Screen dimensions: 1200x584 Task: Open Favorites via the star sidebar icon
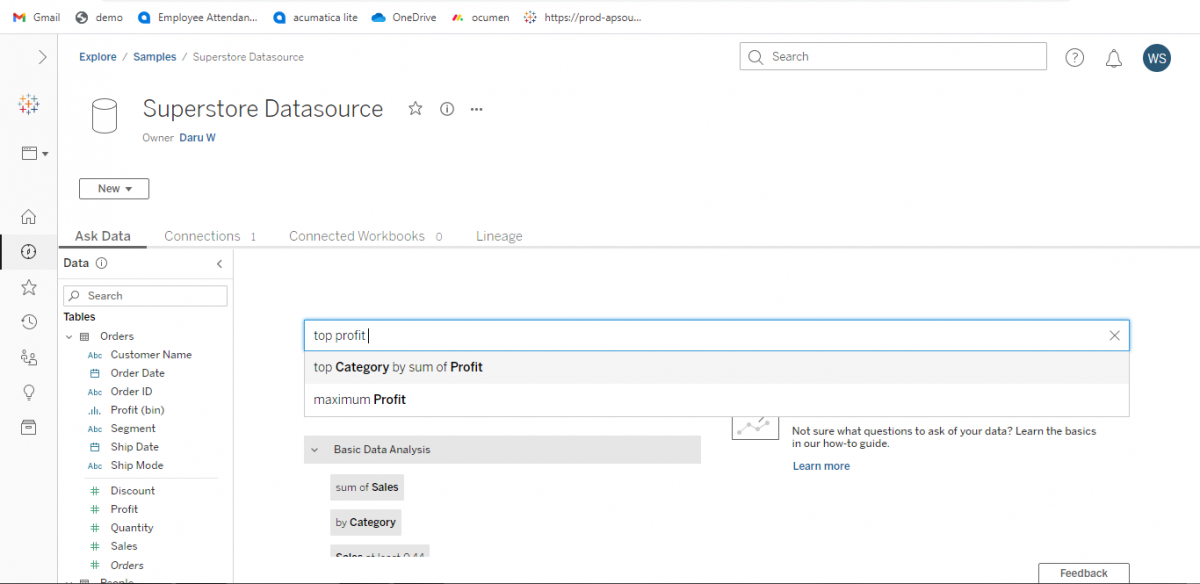pos(28,286)
